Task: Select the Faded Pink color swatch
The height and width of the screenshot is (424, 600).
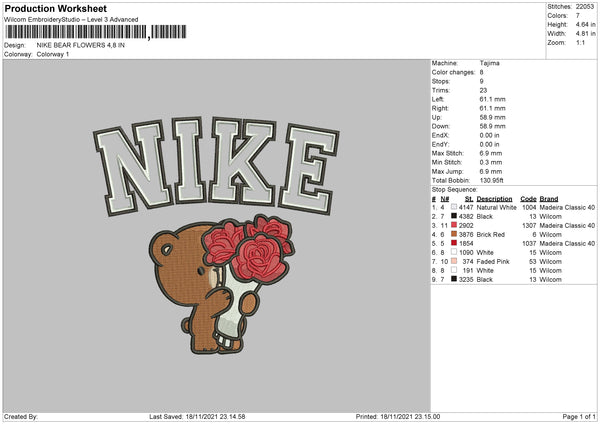Action: pos(454,261)
